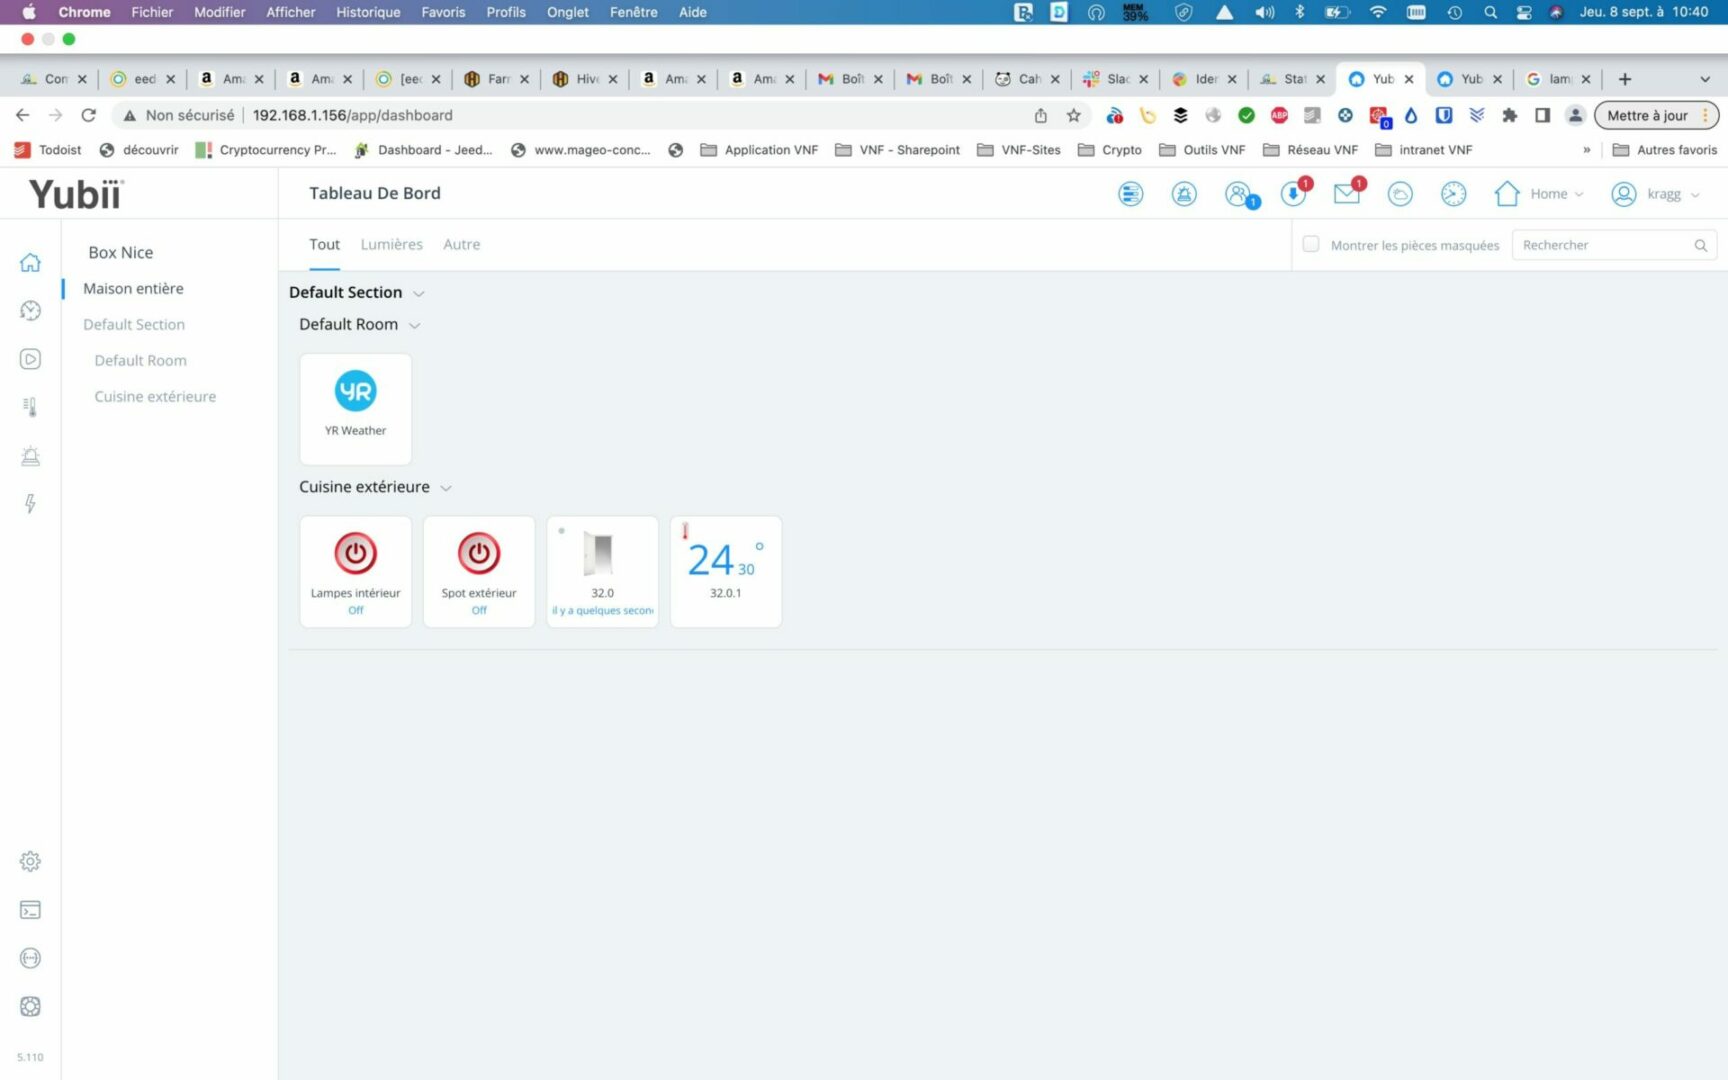Click the Mettre à jour button

point(1656,115)
